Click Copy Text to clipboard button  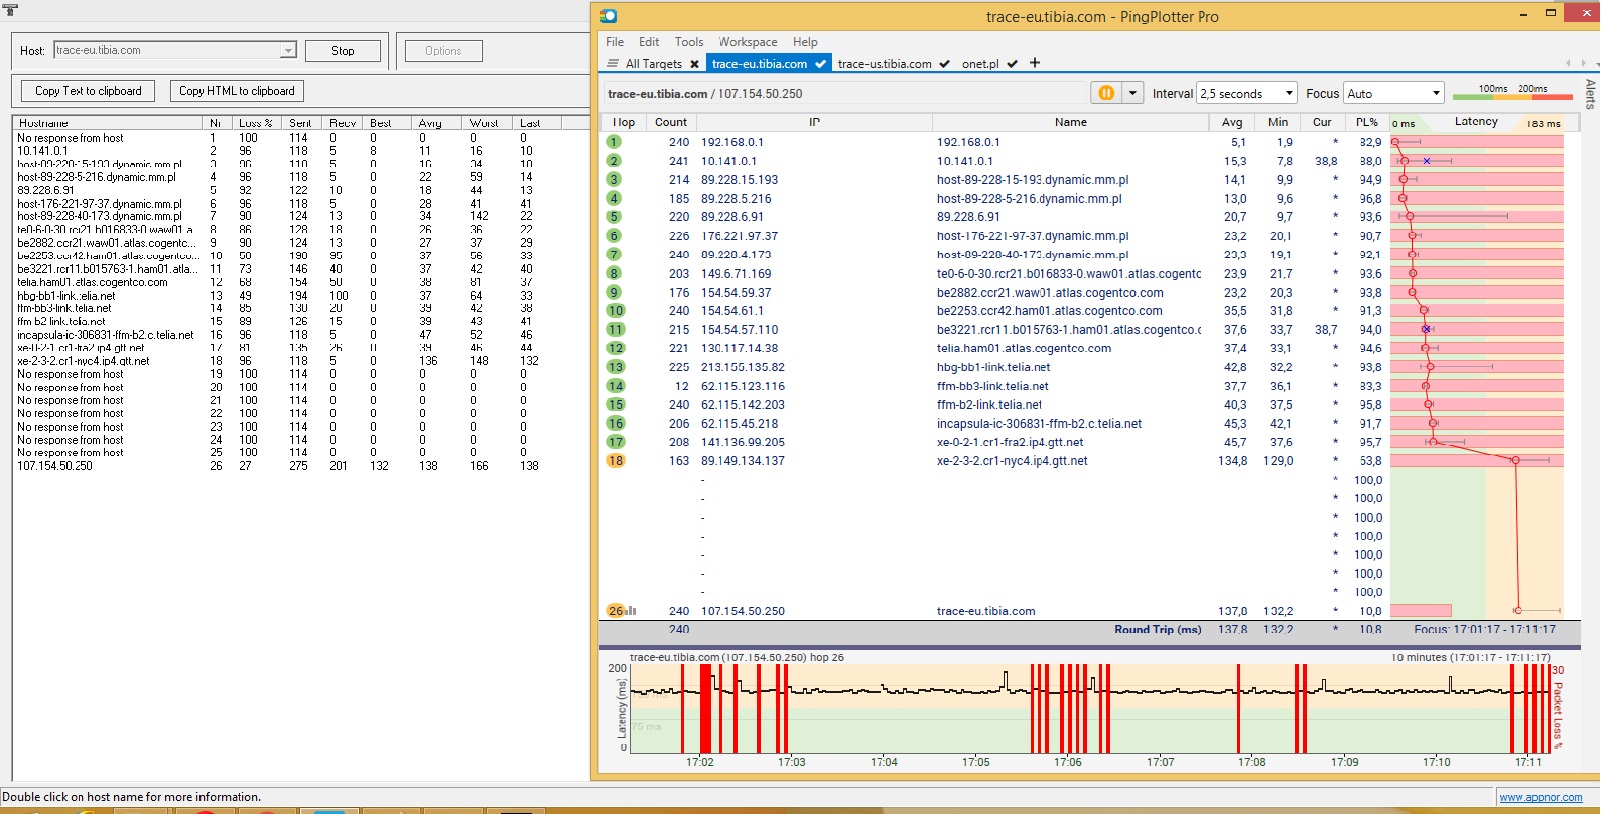point(88,91)
